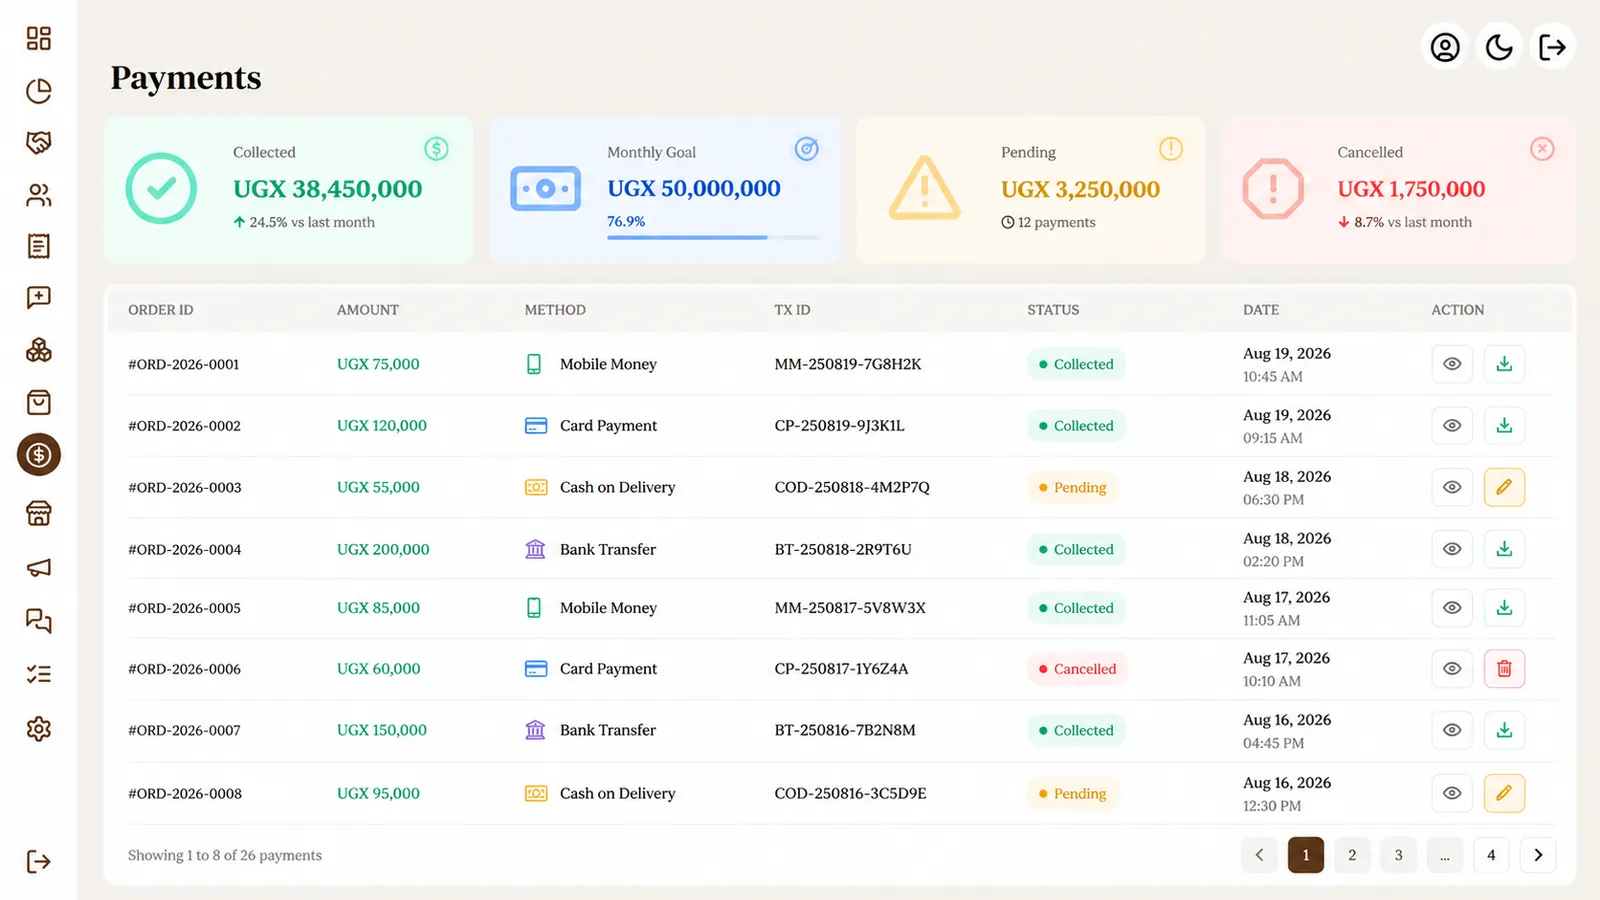Toggle dark mode moon icon
1600x900 pixels.
[x=1498, y=47]
